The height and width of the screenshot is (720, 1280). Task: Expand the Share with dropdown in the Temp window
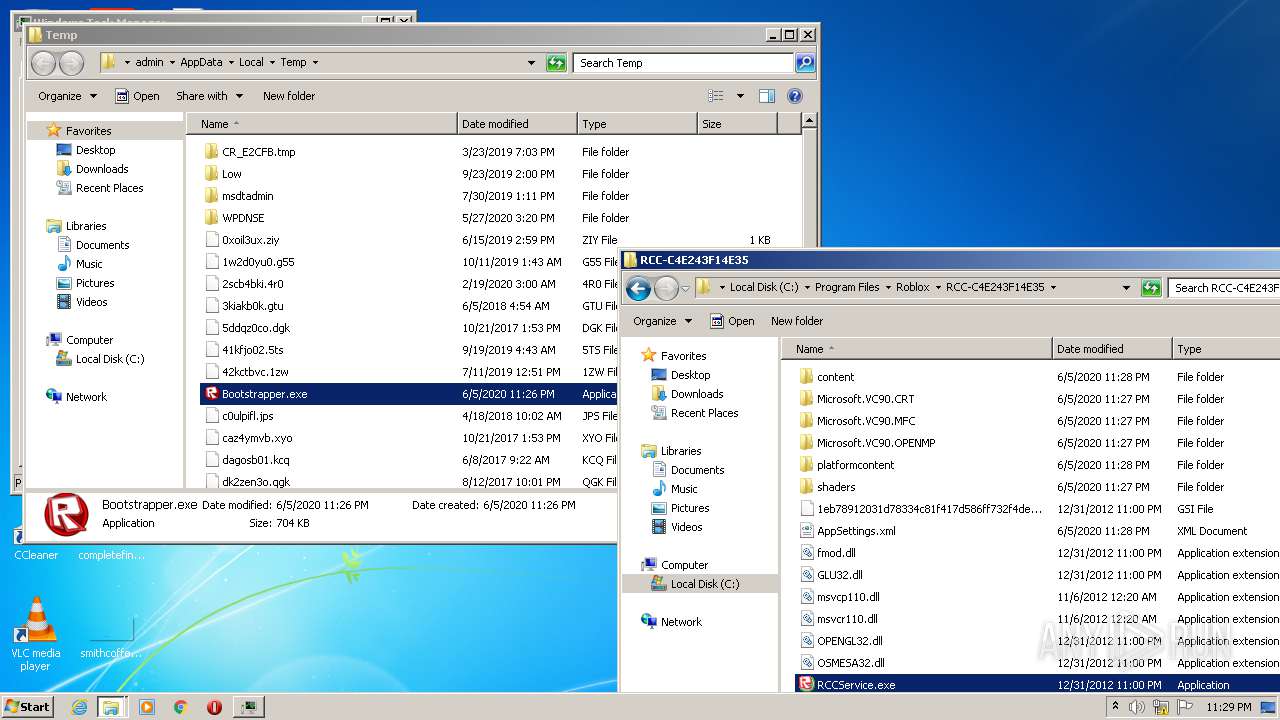210,96
